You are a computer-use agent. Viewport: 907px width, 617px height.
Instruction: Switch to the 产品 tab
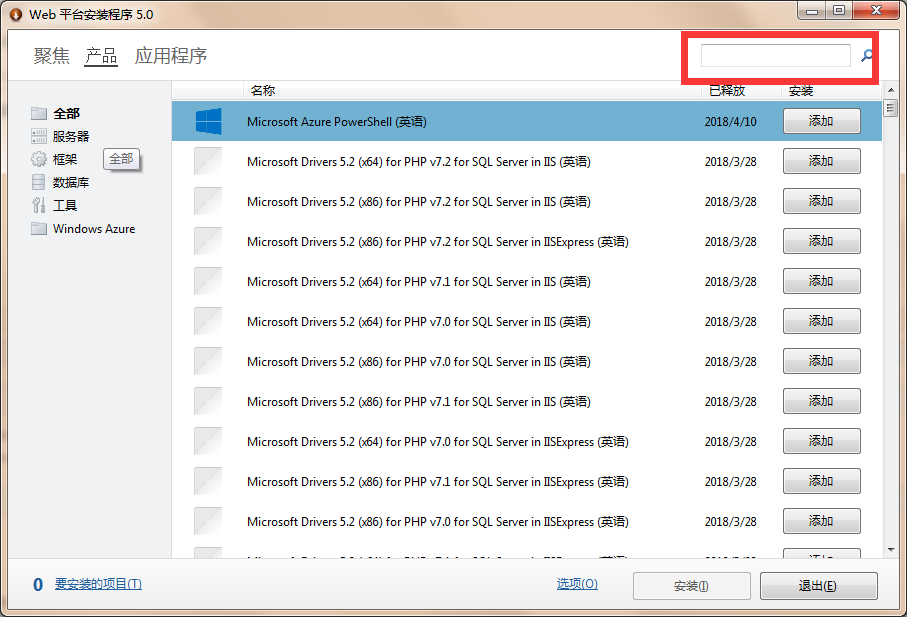tap(101, 56)
